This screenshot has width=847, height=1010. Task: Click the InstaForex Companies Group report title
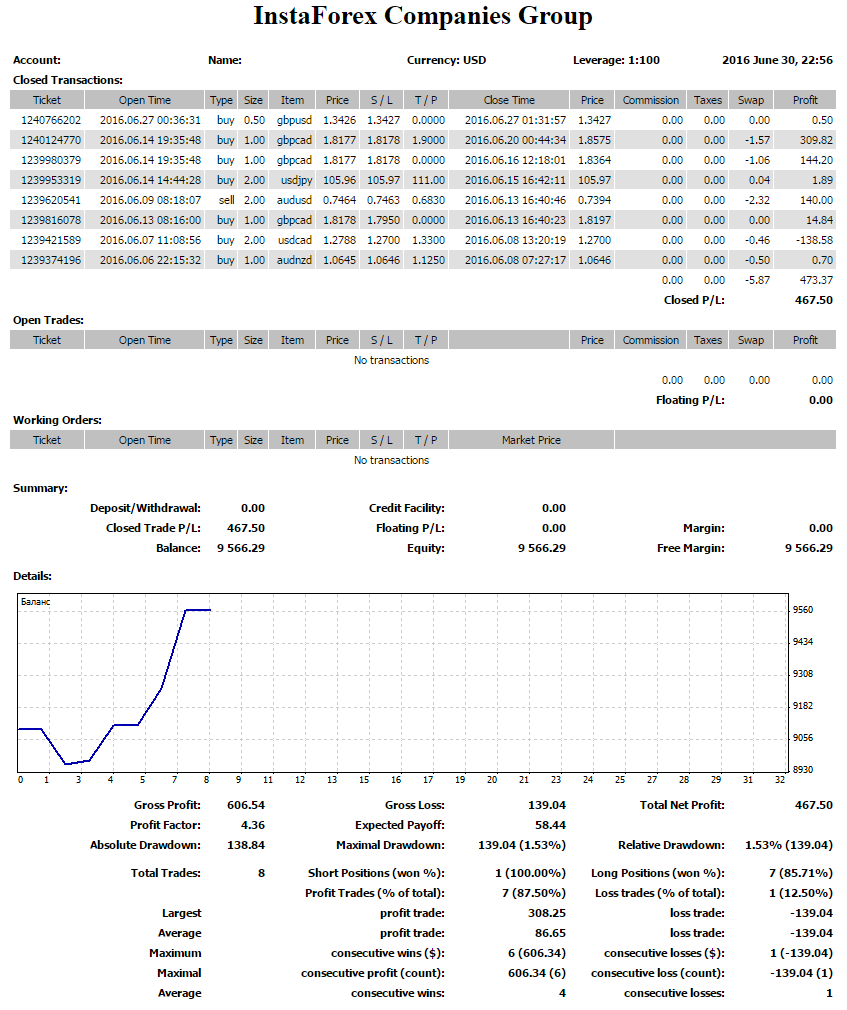coord(423,16)
